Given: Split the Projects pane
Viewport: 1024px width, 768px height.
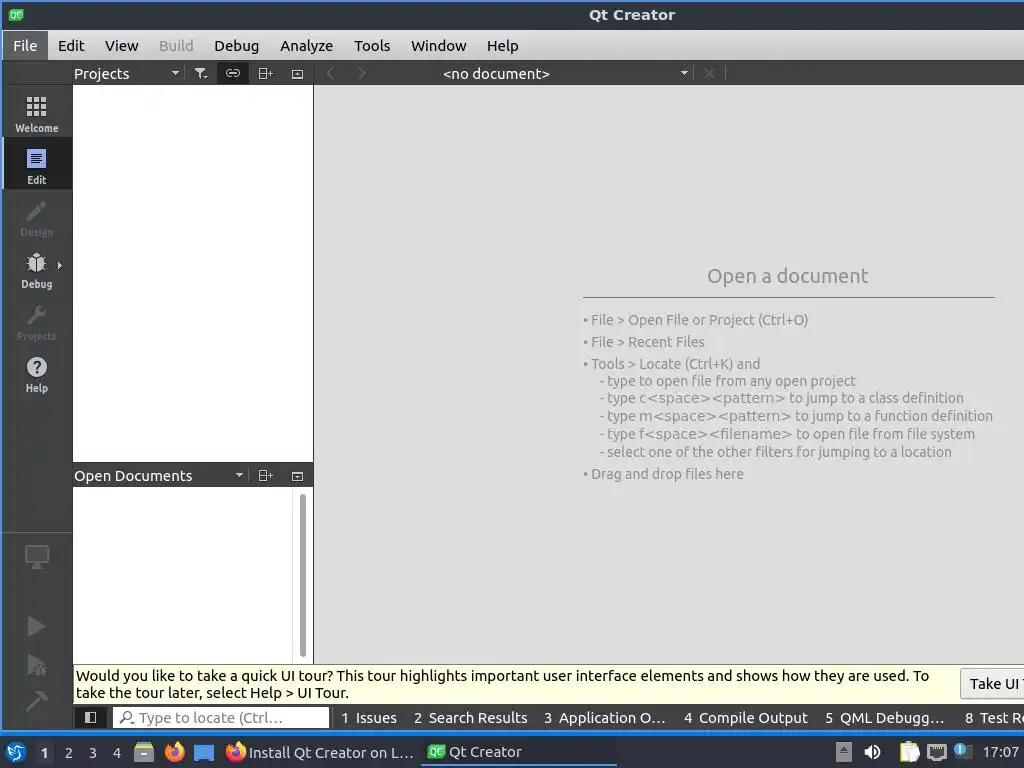Looking at the screenshot, I should click(x=265, y=74).
